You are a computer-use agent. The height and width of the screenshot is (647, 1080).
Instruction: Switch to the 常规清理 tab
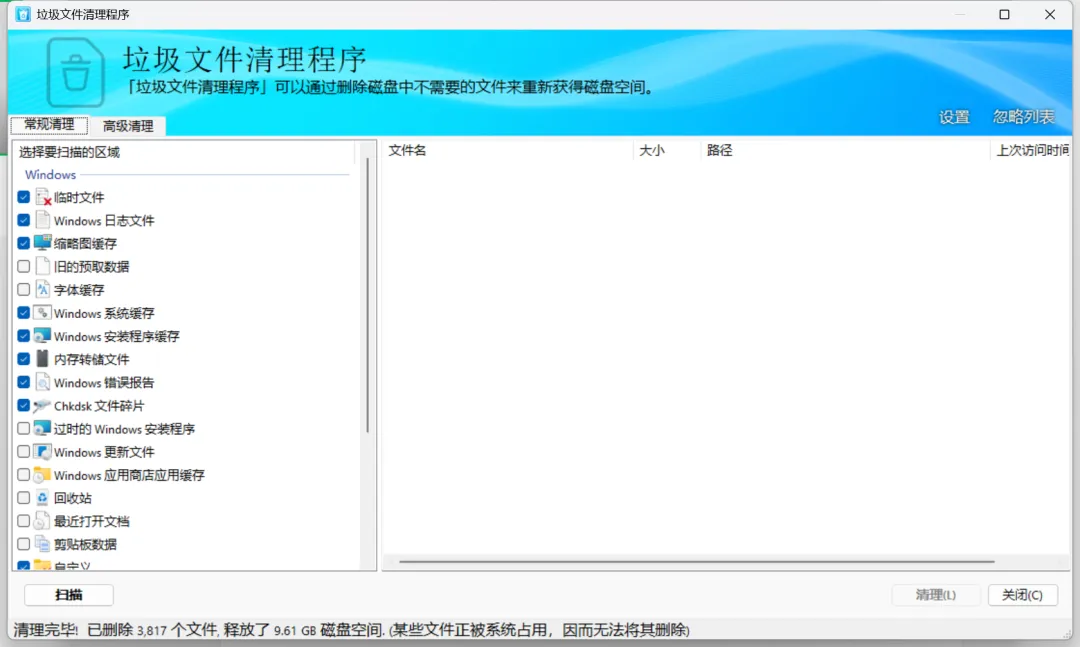[49, 125]
